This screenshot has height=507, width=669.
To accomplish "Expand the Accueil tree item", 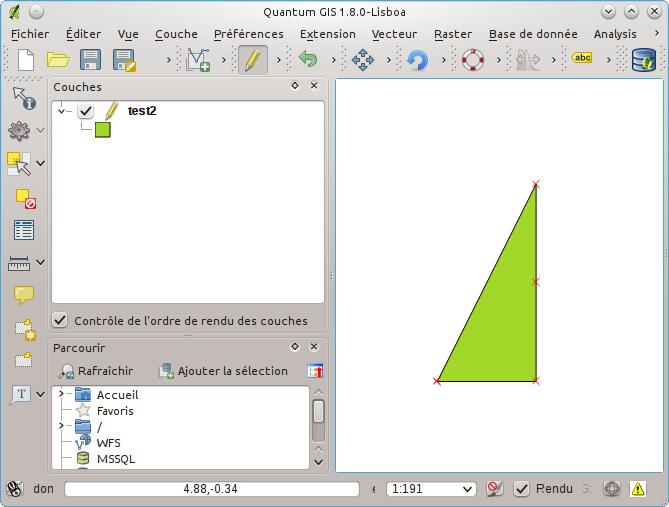I will point(61,395).
